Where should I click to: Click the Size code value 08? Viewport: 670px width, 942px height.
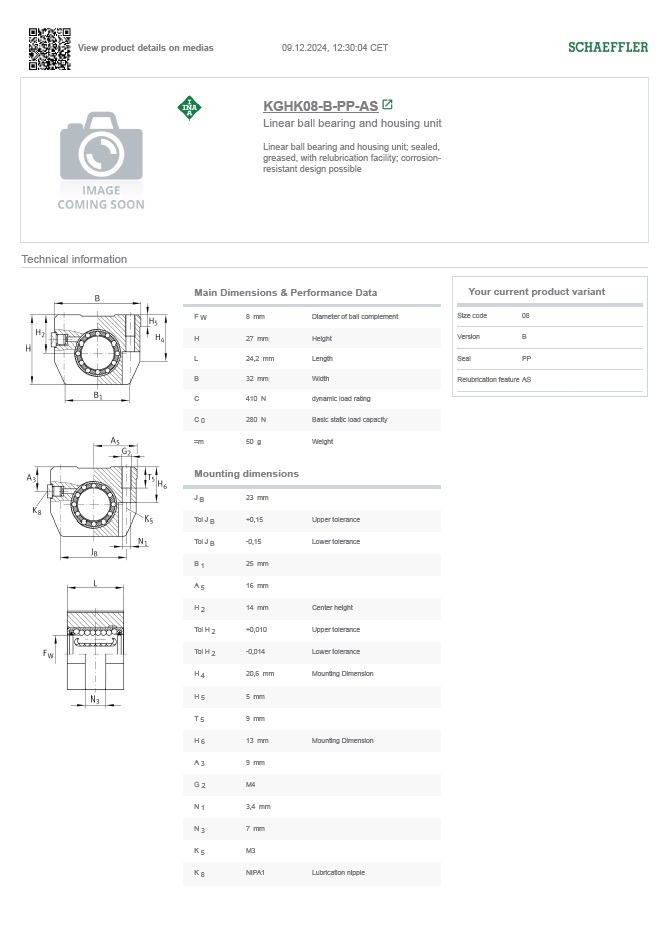tap(526, 316)
